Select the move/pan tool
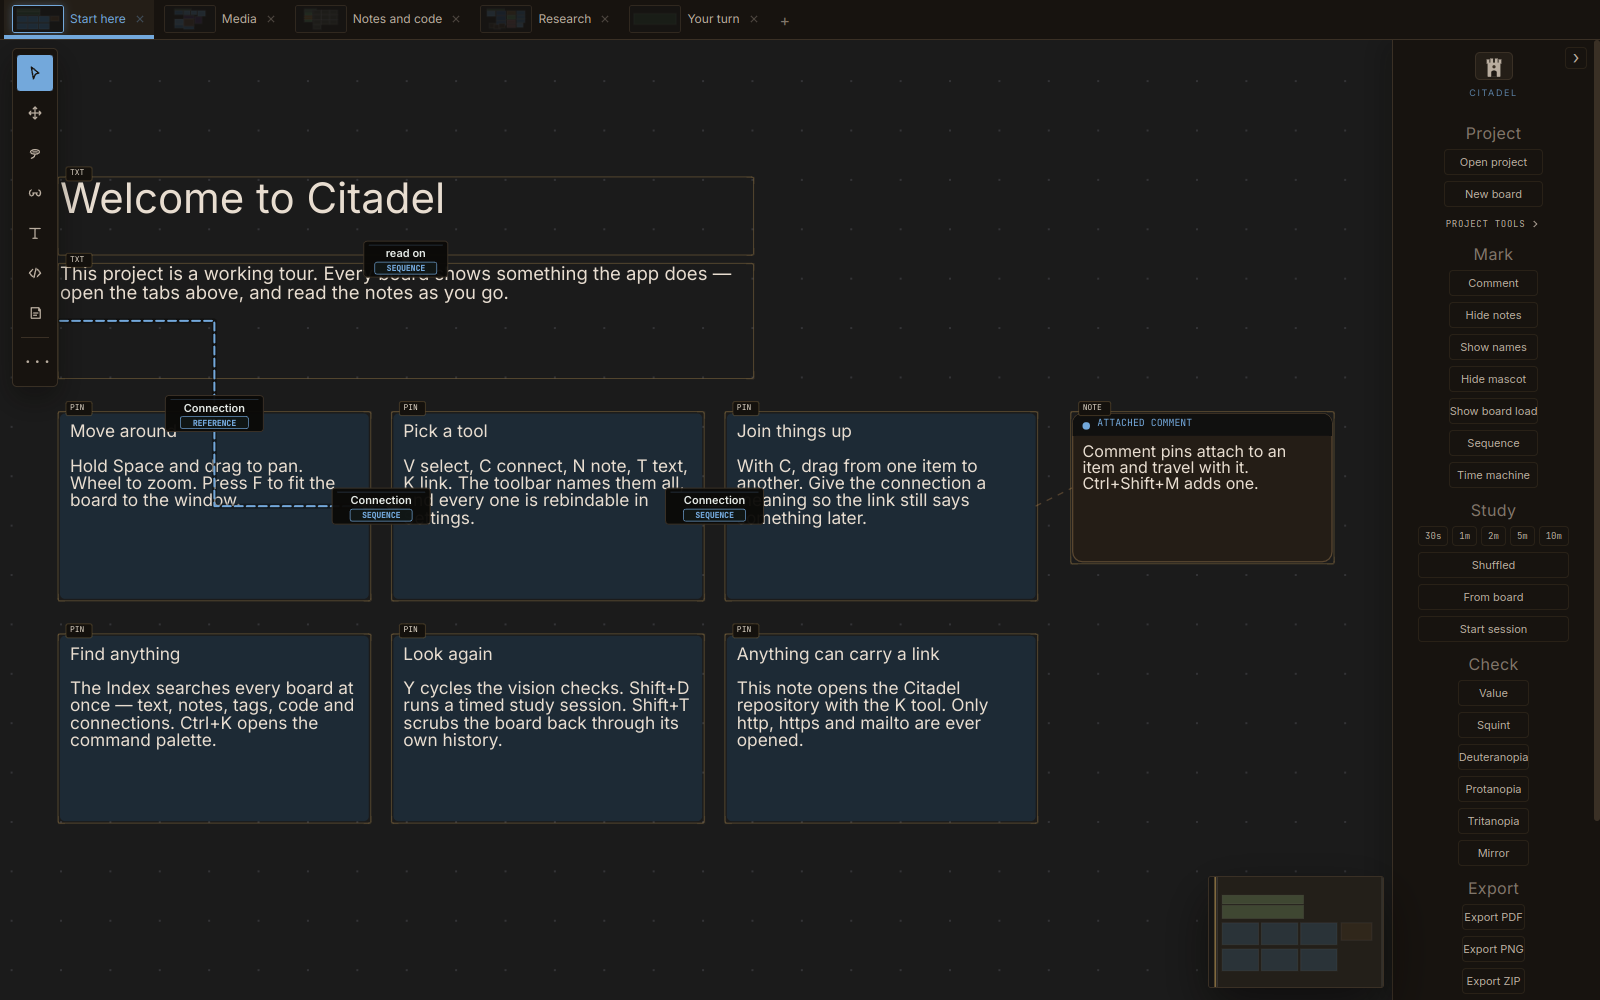Screen dimensions: 1600x1000 coord(35,113)
